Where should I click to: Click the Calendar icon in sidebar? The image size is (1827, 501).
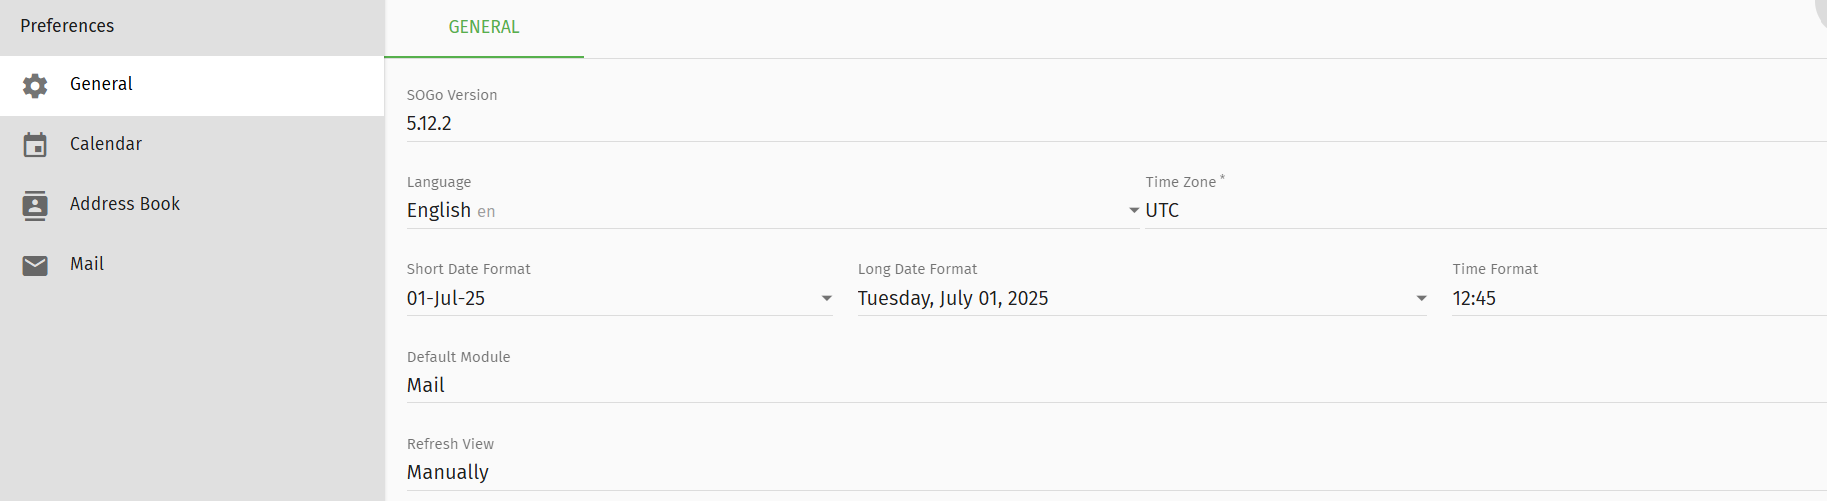tap(35, 145)
